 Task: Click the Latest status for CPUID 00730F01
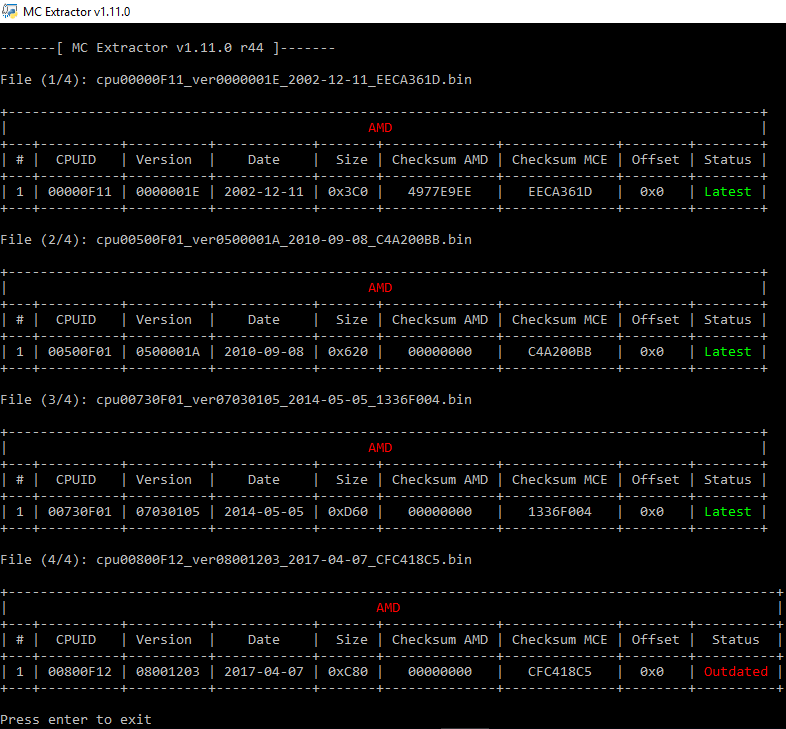pos(727,512)
